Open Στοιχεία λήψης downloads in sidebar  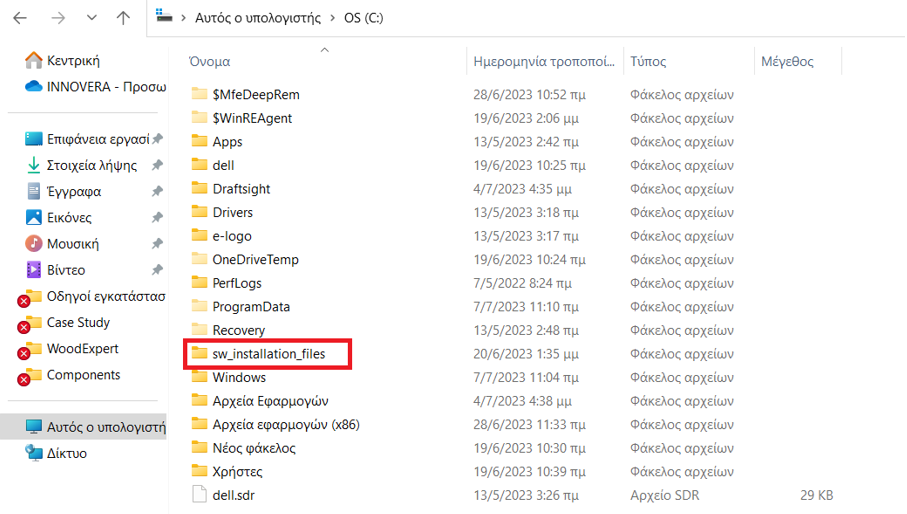(x=91, y=166)
